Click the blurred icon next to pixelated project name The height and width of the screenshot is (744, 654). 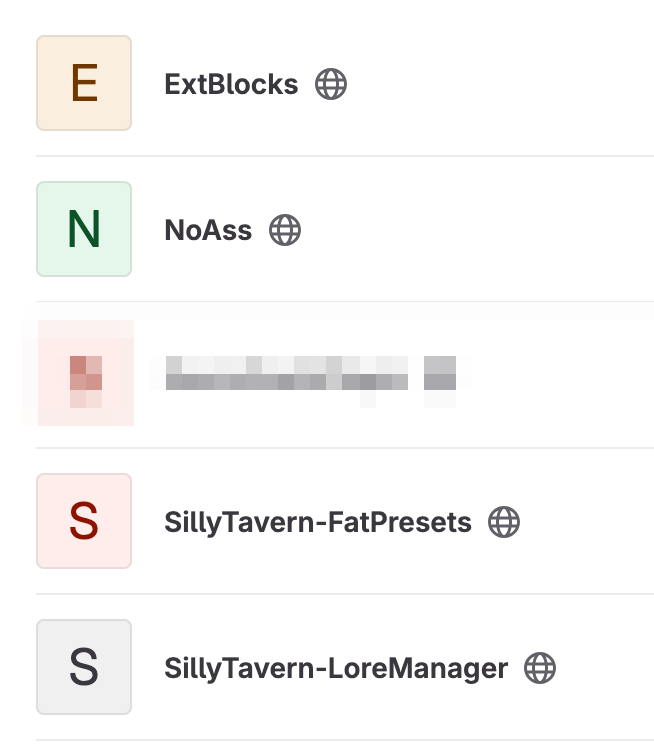pyautogui.click(x=440, y=373)
